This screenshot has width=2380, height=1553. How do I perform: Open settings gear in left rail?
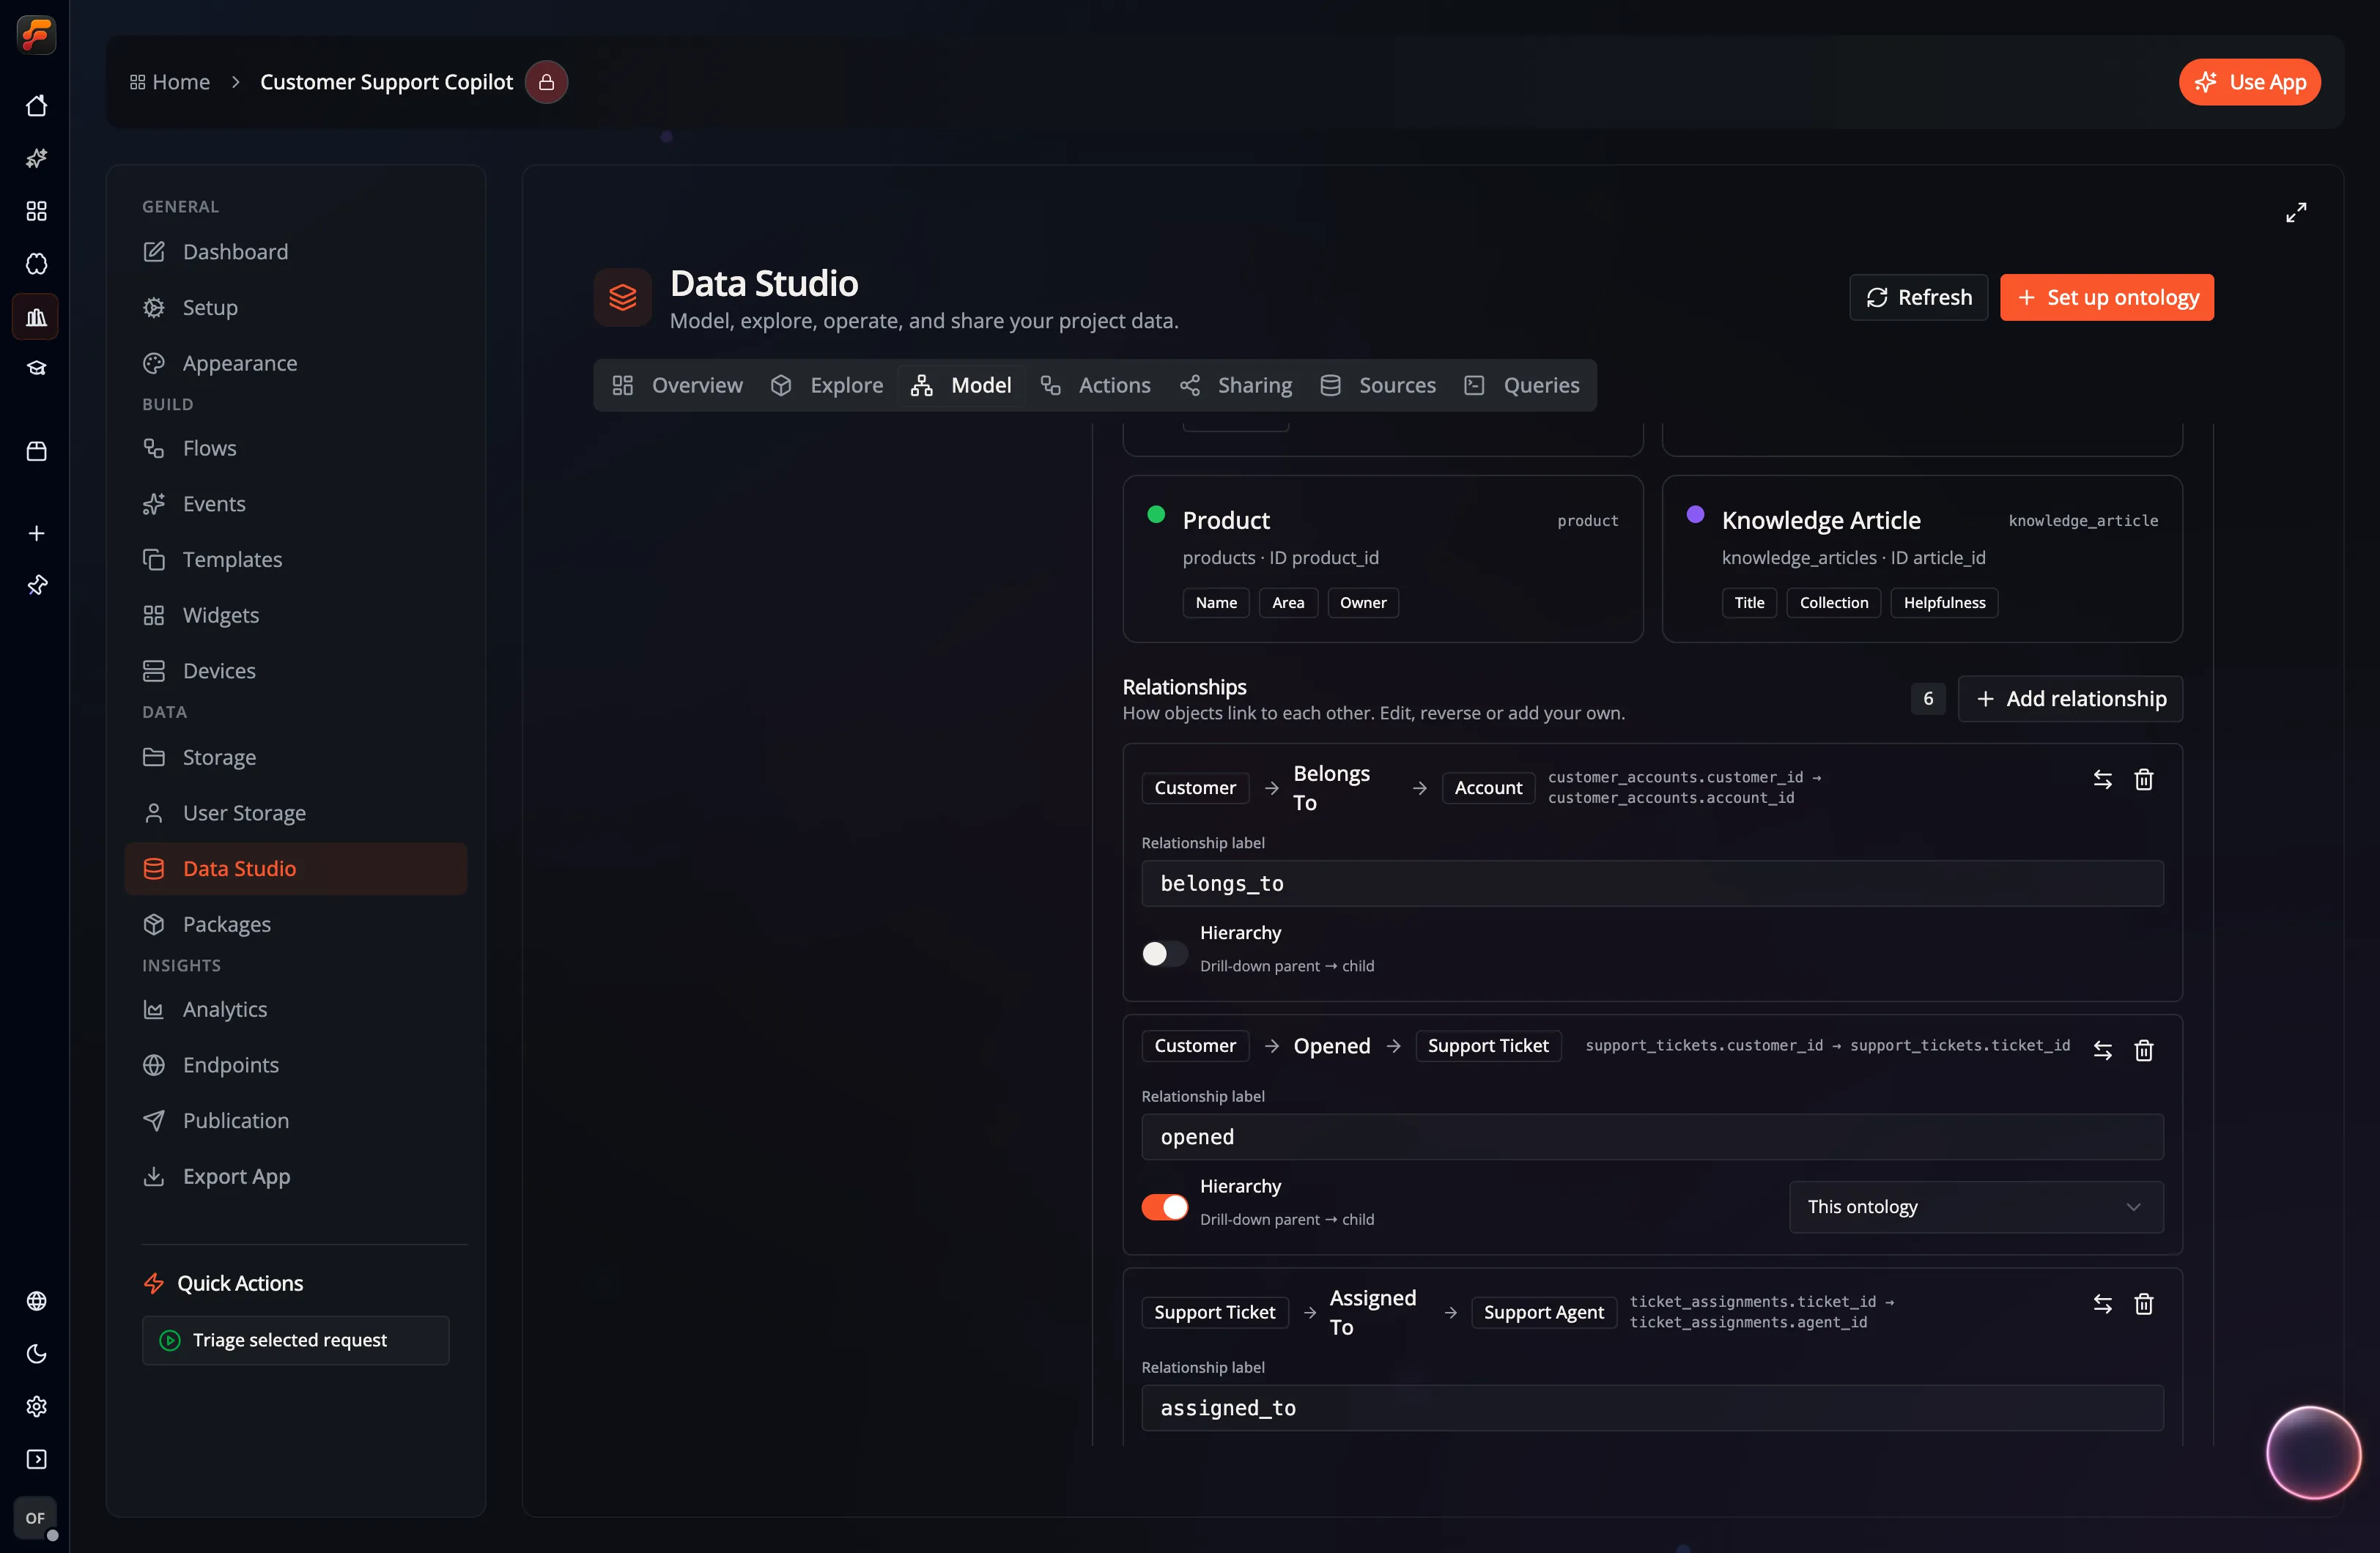click(x=36, y=1407)
